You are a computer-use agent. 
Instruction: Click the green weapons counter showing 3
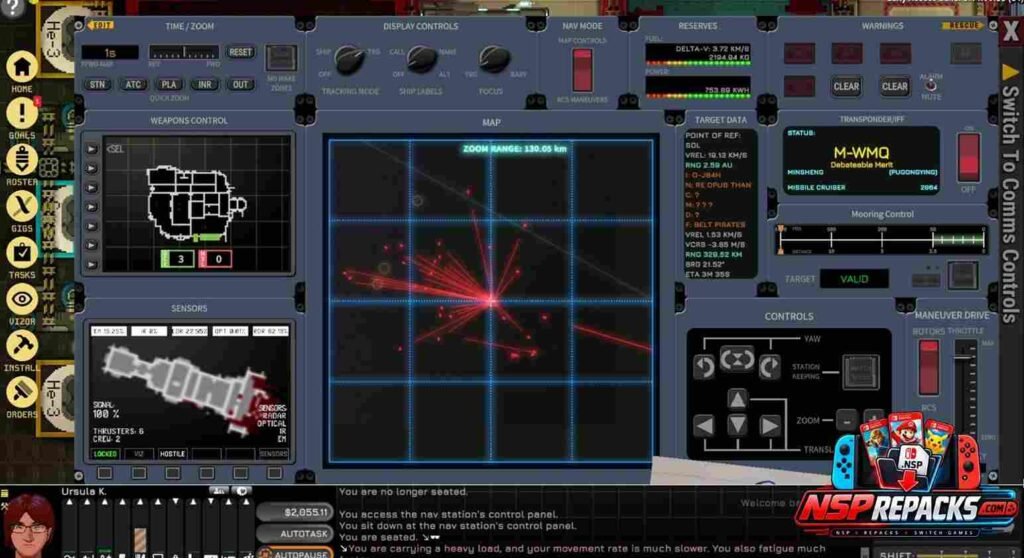point(176,259)
